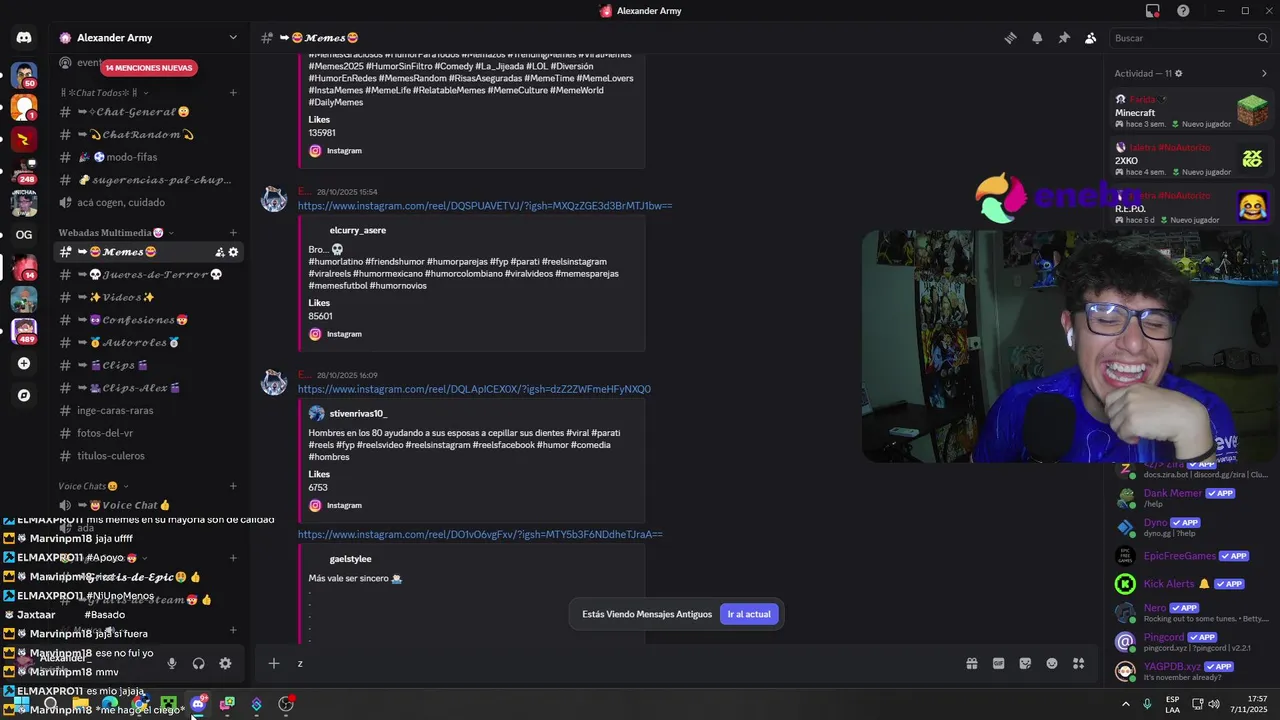Open server icon with 489 badge
The width and height of the screenshot is (1280, 720).
pyautogui.click(x=24, y=330)
